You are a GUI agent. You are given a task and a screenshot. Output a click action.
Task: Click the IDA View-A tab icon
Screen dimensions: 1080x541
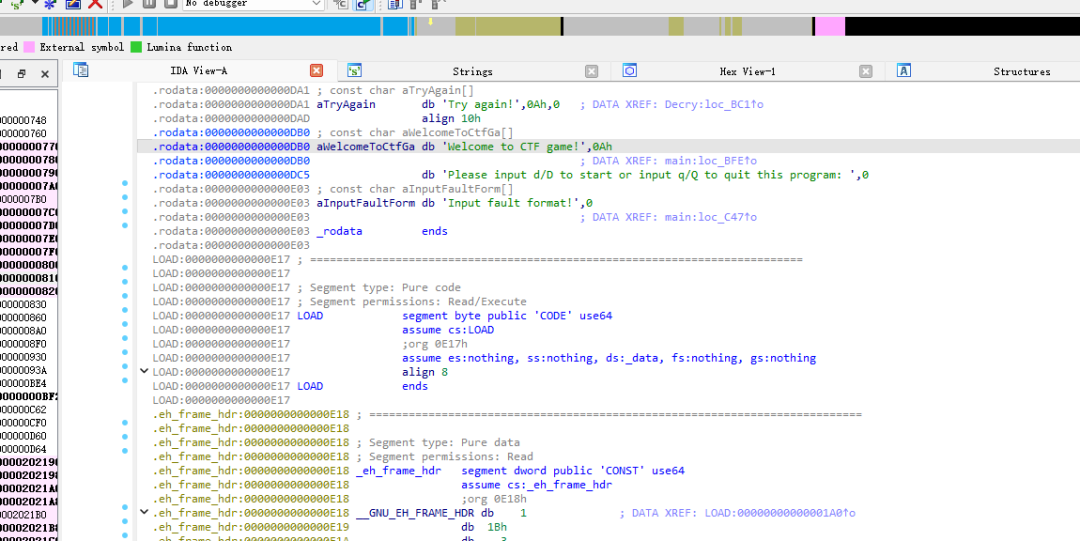point(81,70)
